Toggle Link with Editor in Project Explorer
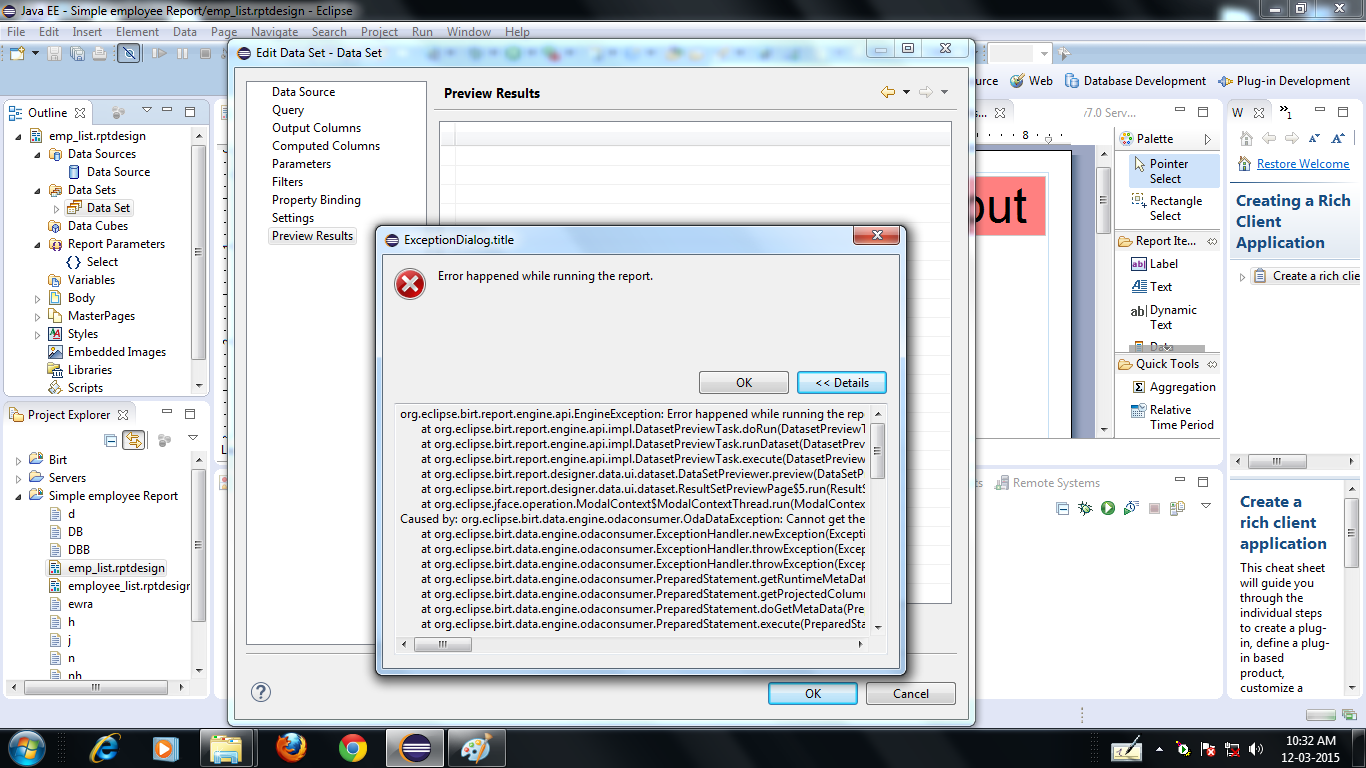1366x768 pixels. coord(133,440)
